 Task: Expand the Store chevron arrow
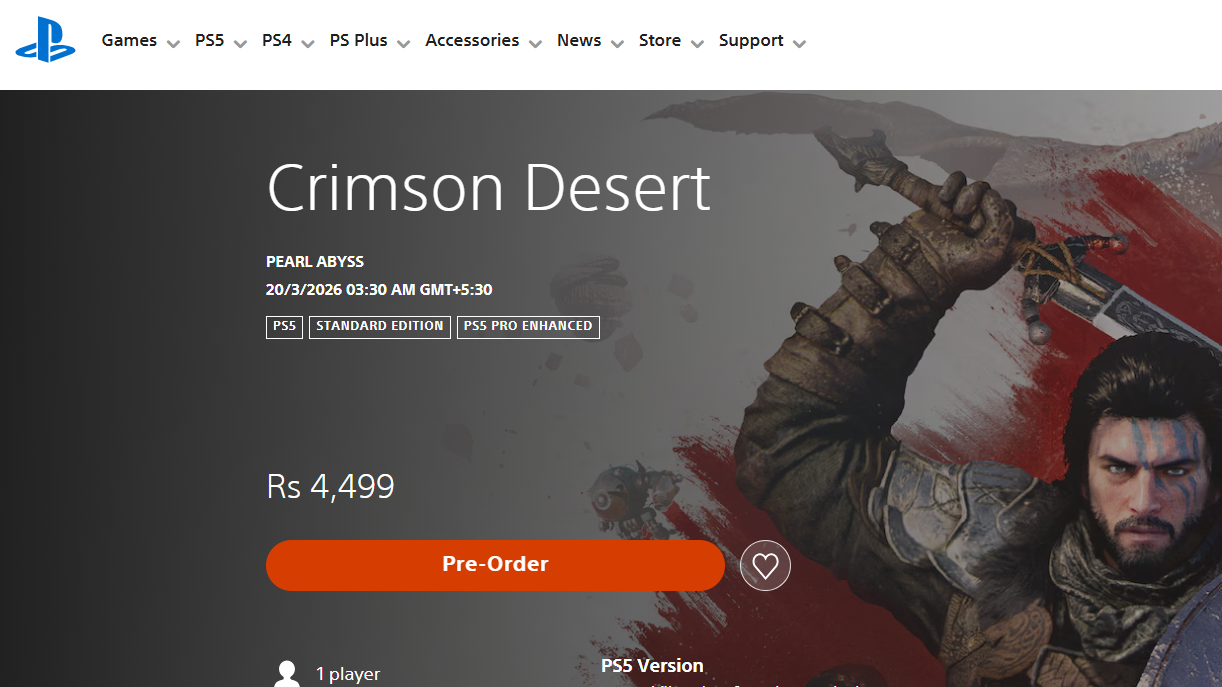pos(698,43)
